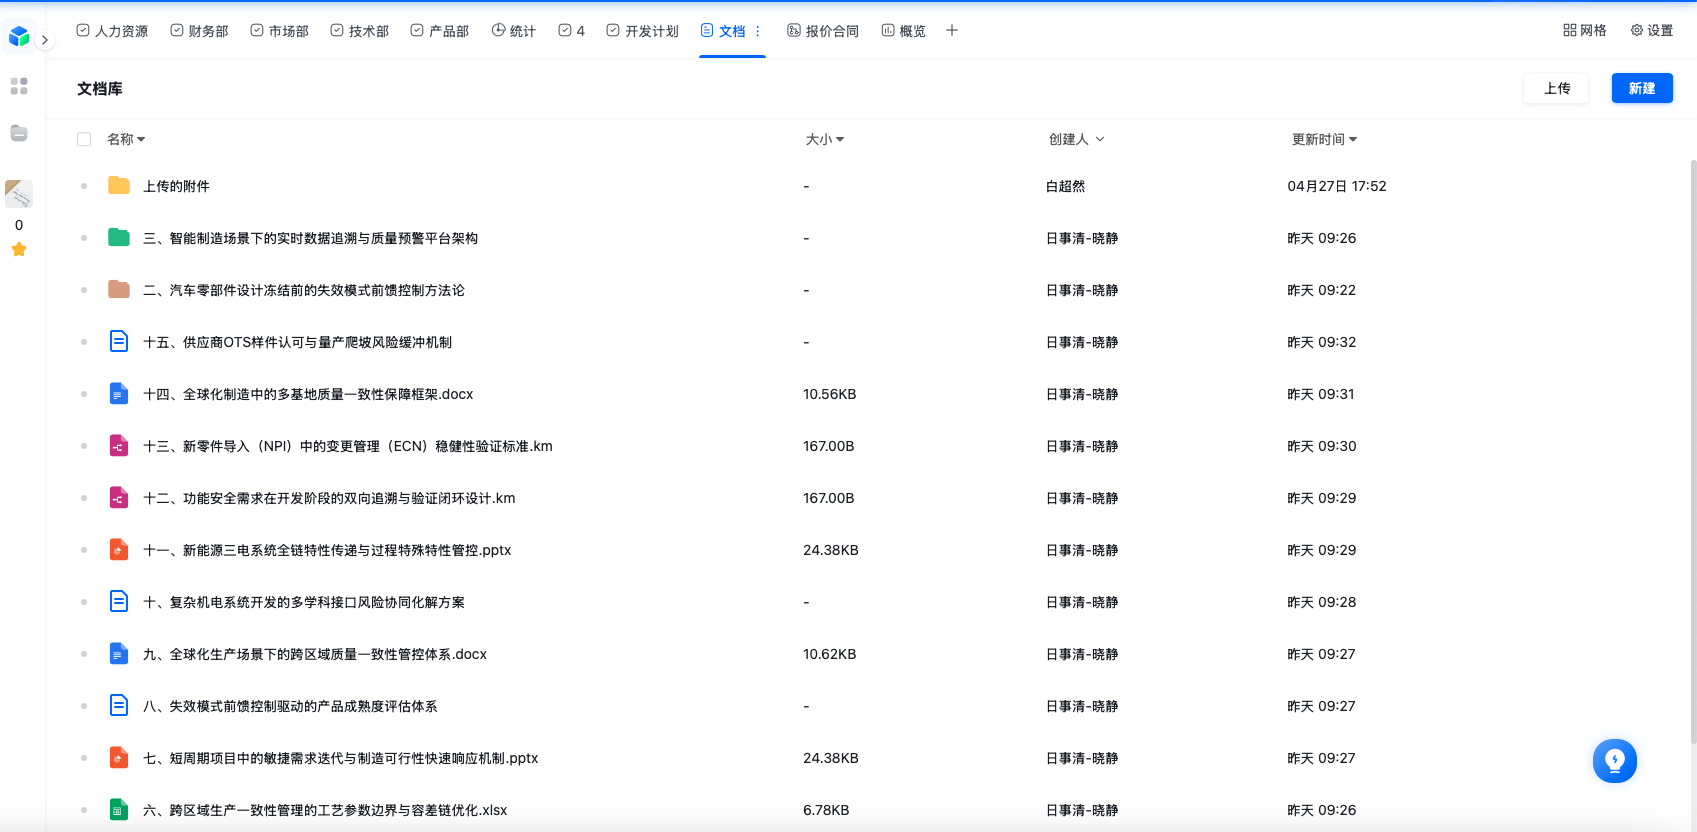This screenshot has height=832, width=1697.
Task: Click the blue 新建 button
Action: tap(1642, 88)
